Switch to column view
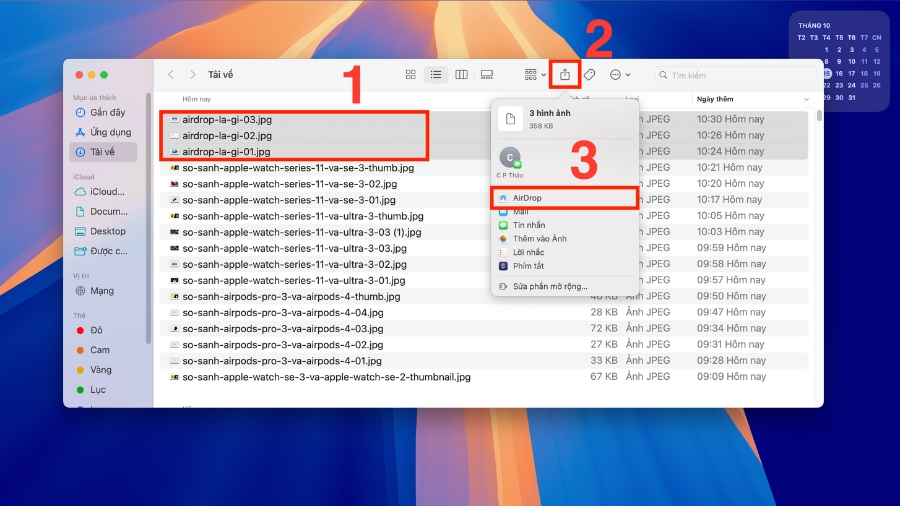Screen dimensions: 900x506 pyautogui.click(x=461, y=75)
